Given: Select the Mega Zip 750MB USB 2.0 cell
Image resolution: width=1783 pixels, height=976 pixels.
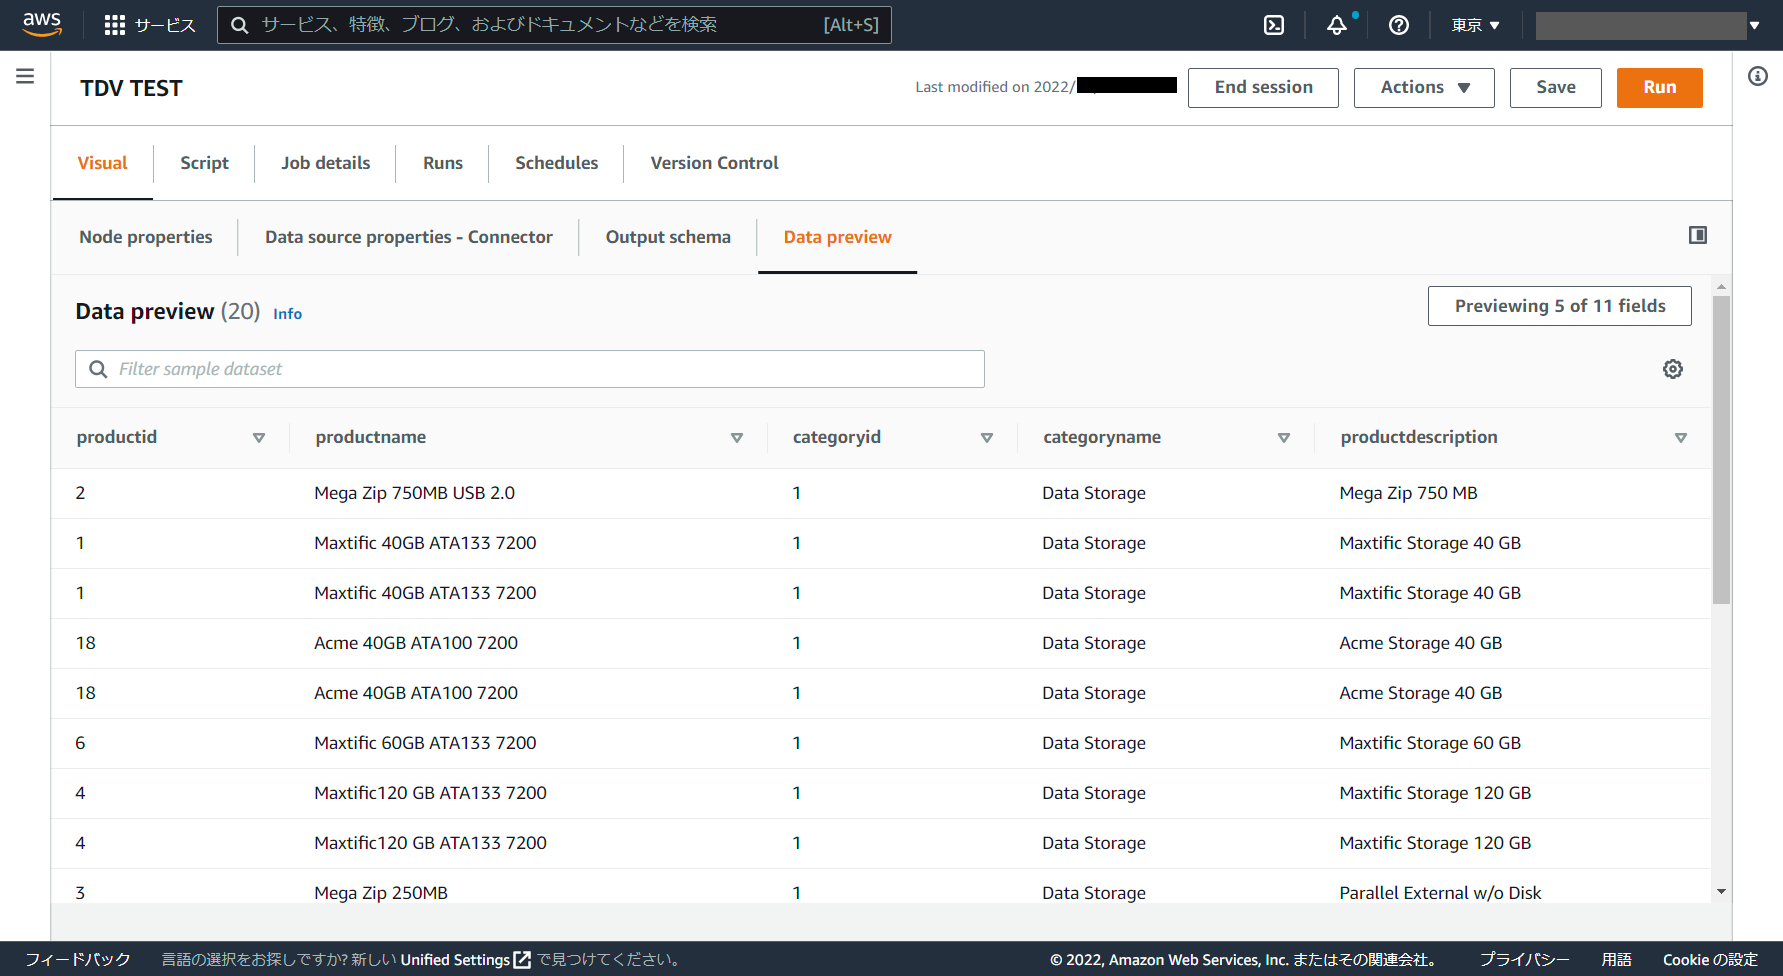Looking at the screenshot, I should (415, 493).
